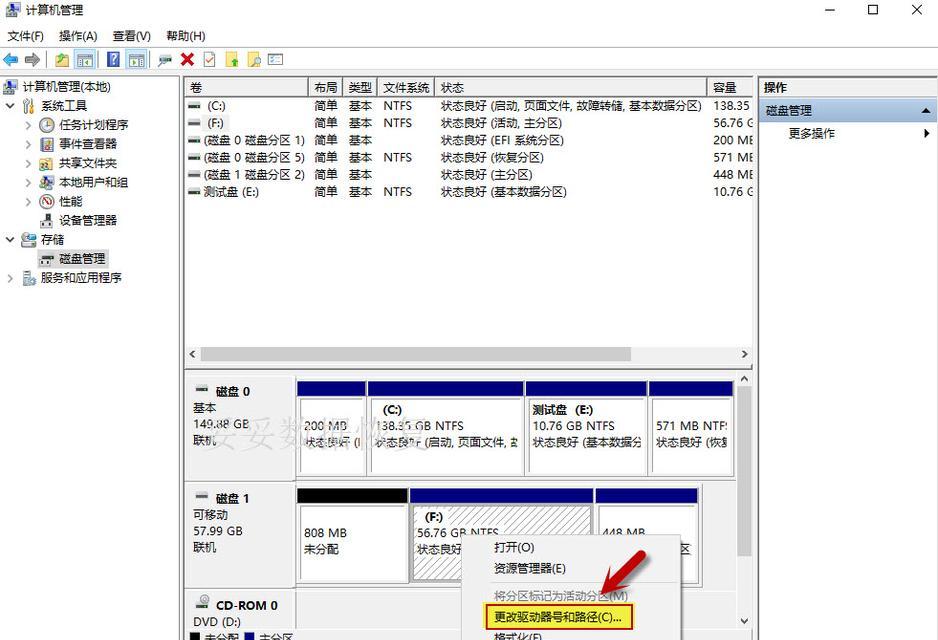Click the yellow page with green arrow icon
938x640 pixels.
[232, 60]
